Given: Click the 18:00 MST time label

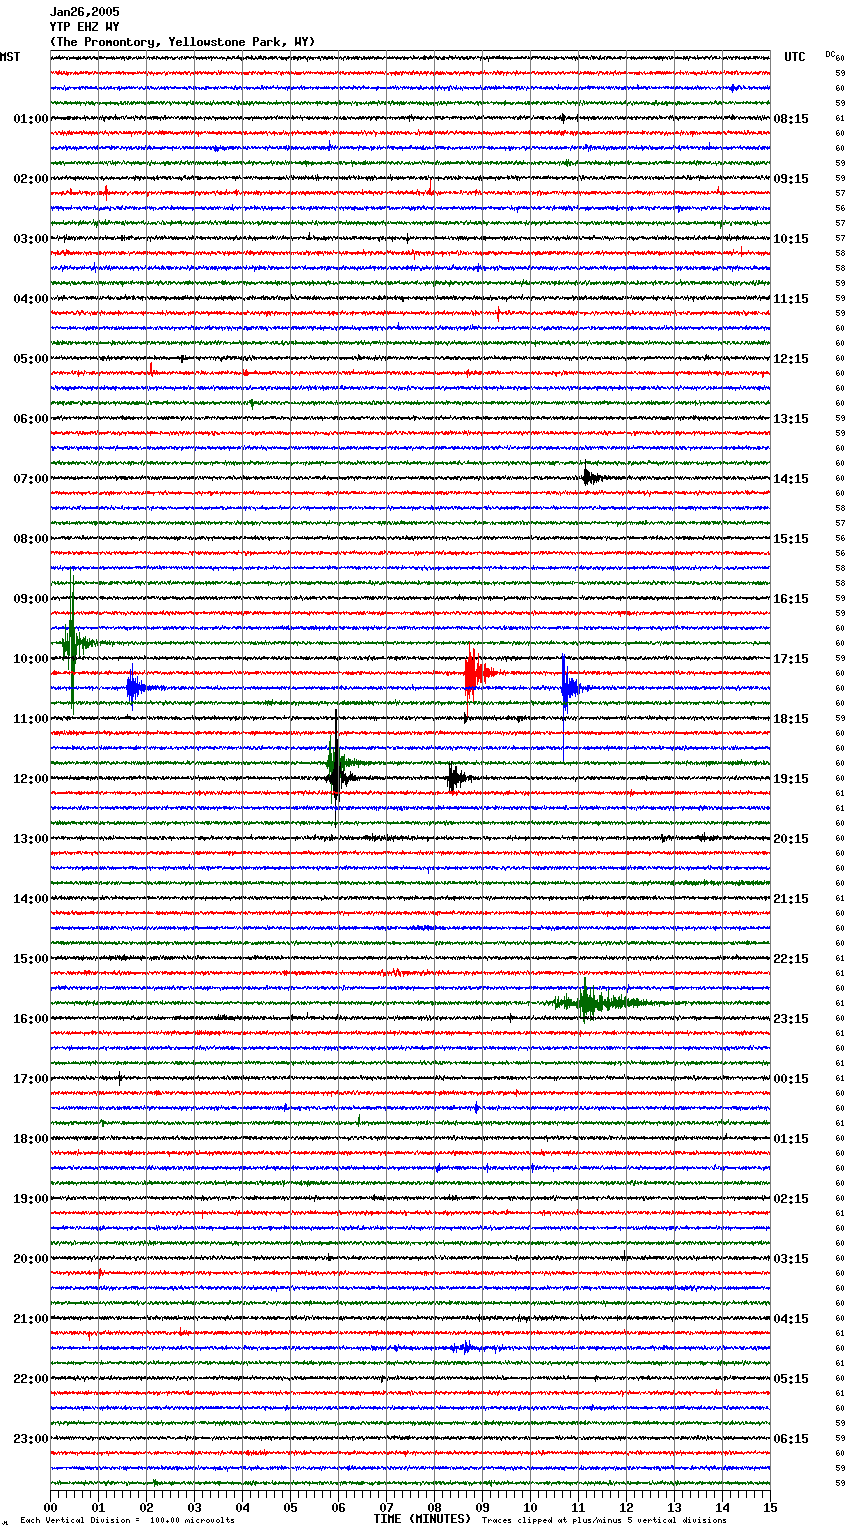Looking at the screenshot, I should click(31, 1139).
